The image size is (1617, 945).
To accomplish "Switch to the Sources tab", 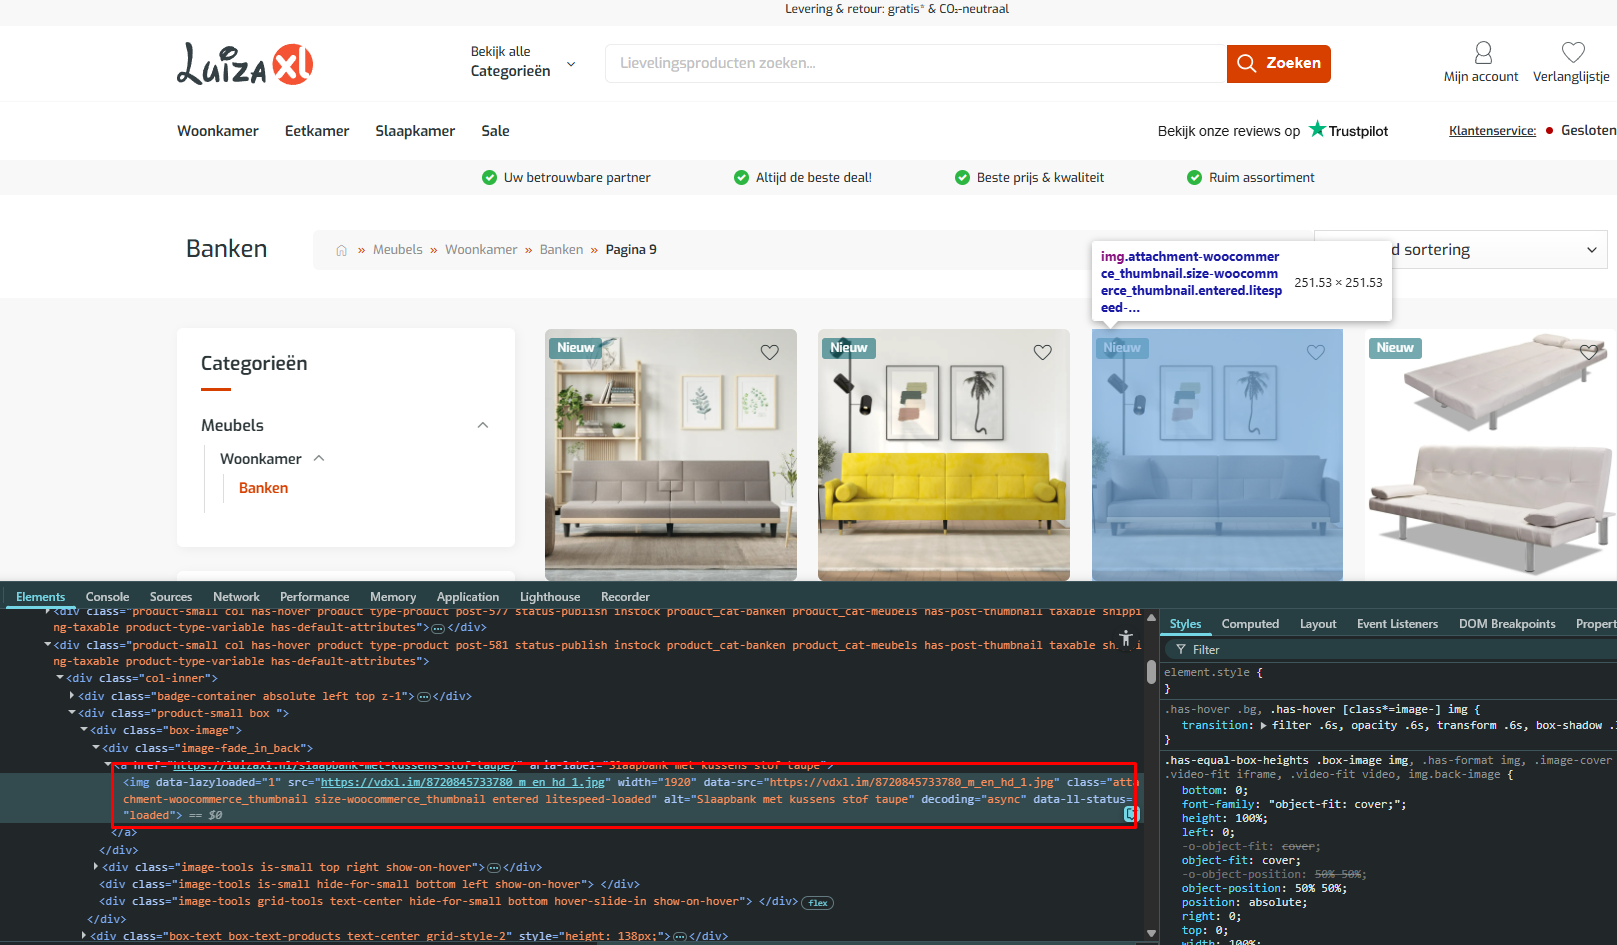I will [171, 597].
